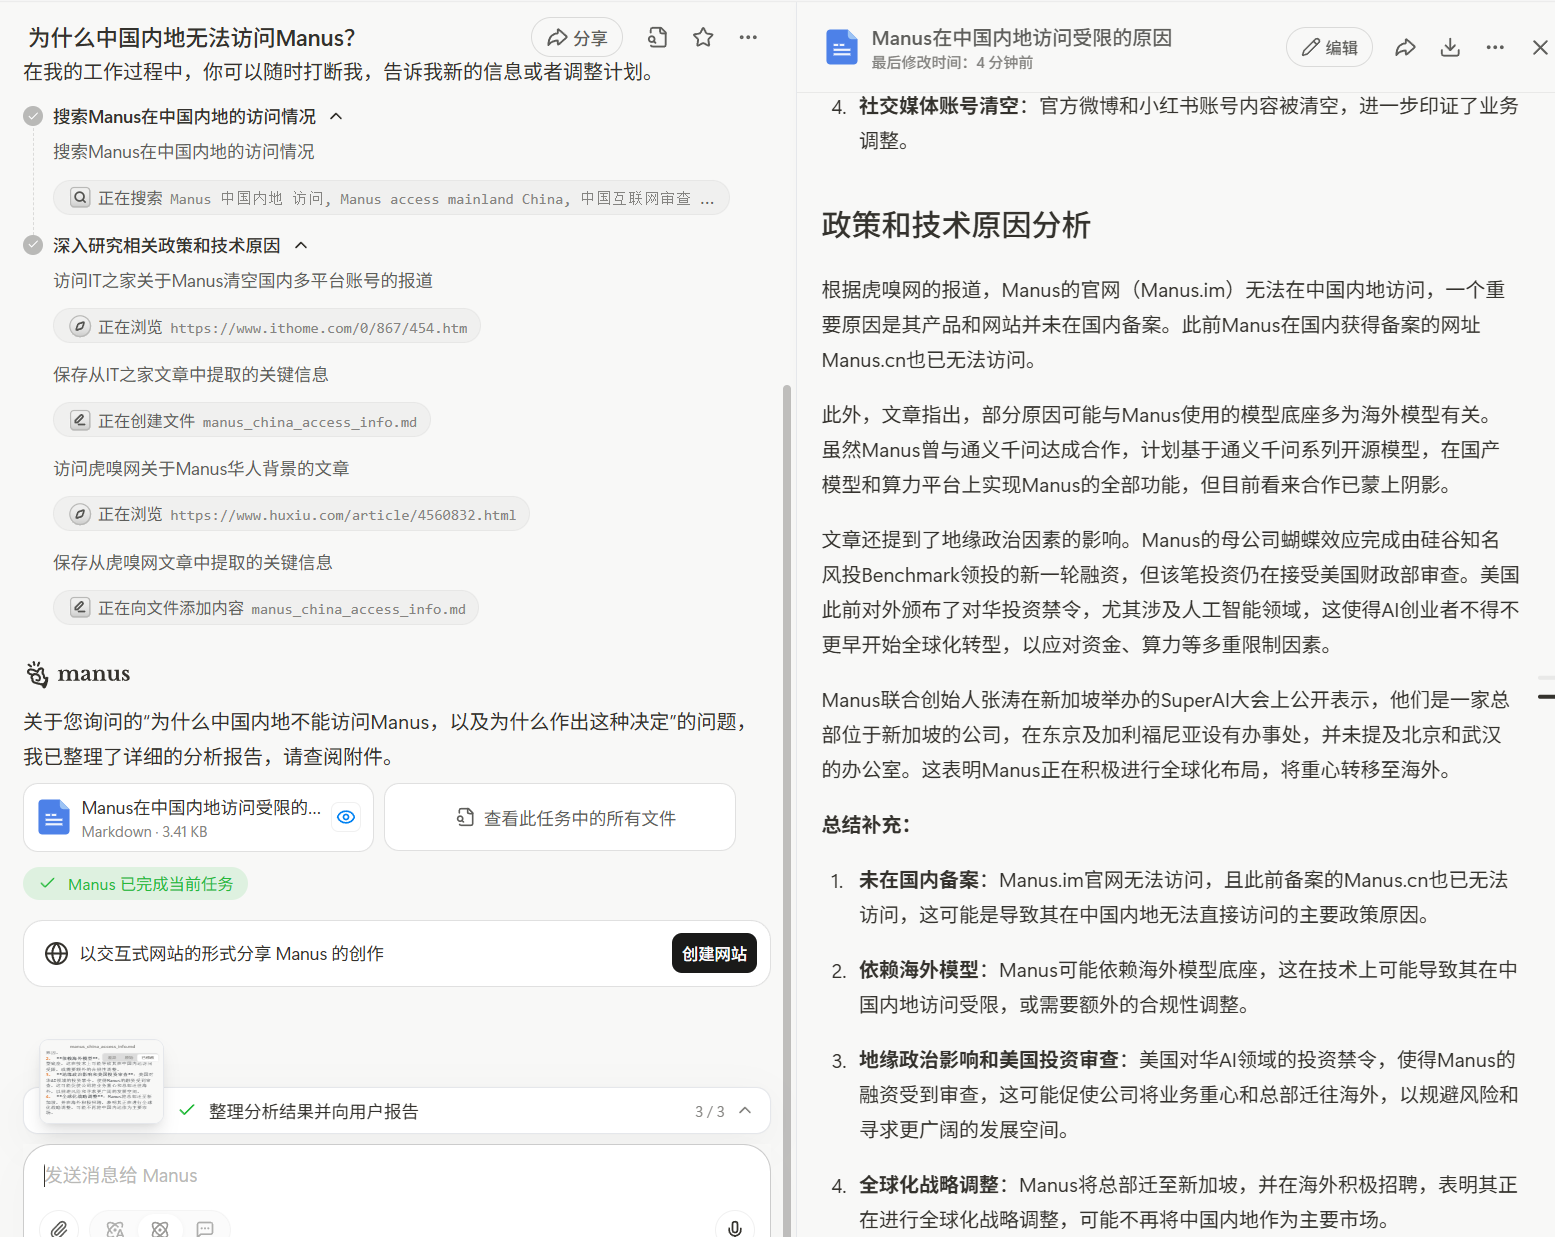The image size is (1555, 1237).
Task: Click the 分享 share button
Action: coord(577,38)
